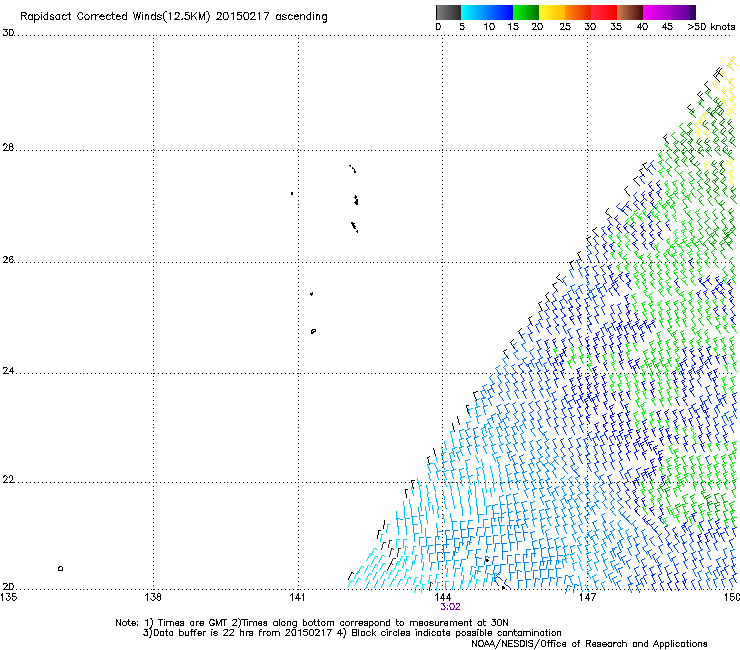Click the NOAA/NESDIS Office of Research credit
This screenshot has width=740, height=650.
pyautogui.click(x=589, y=644)
